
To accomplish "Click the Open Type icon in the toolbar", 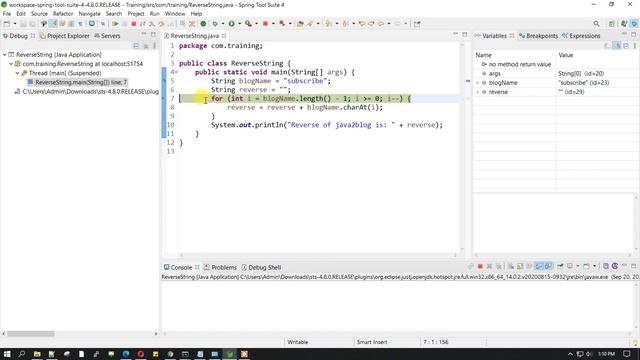I will [300, 24].
